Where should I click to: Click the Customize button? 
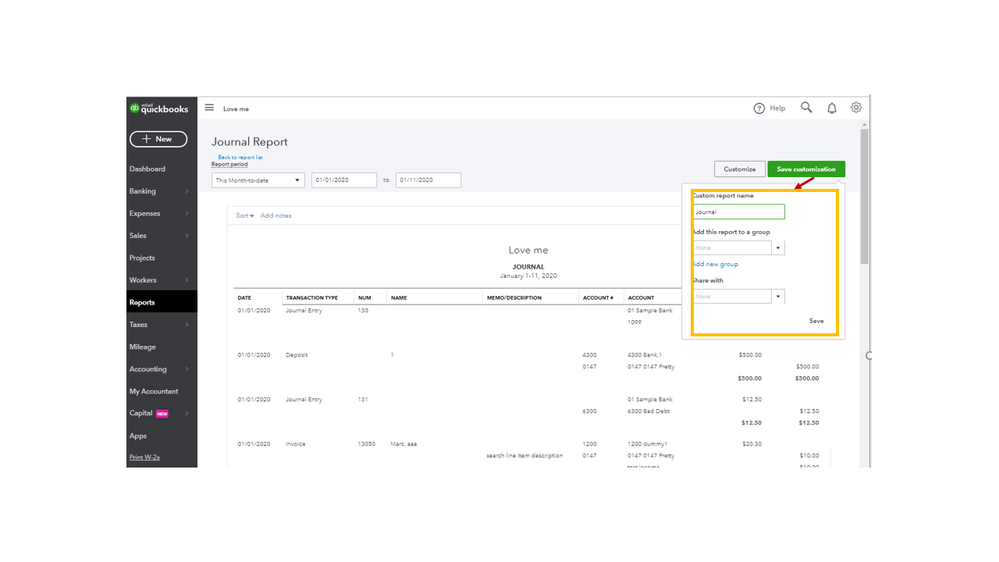(x=739, y=169)
